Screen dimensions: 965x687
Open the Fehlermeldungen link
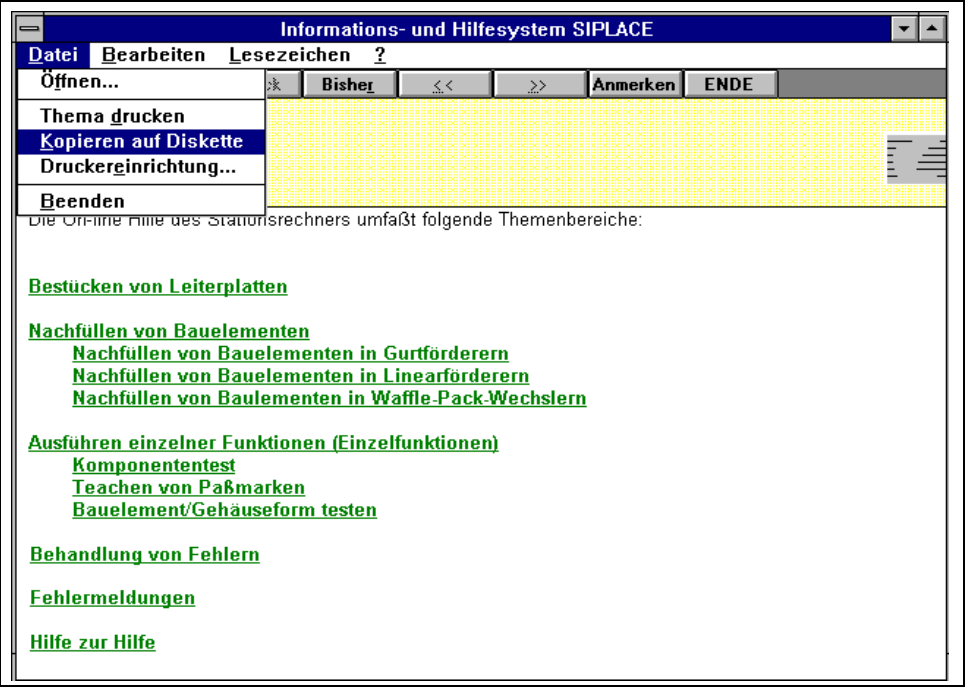click(x=112, y=598)
